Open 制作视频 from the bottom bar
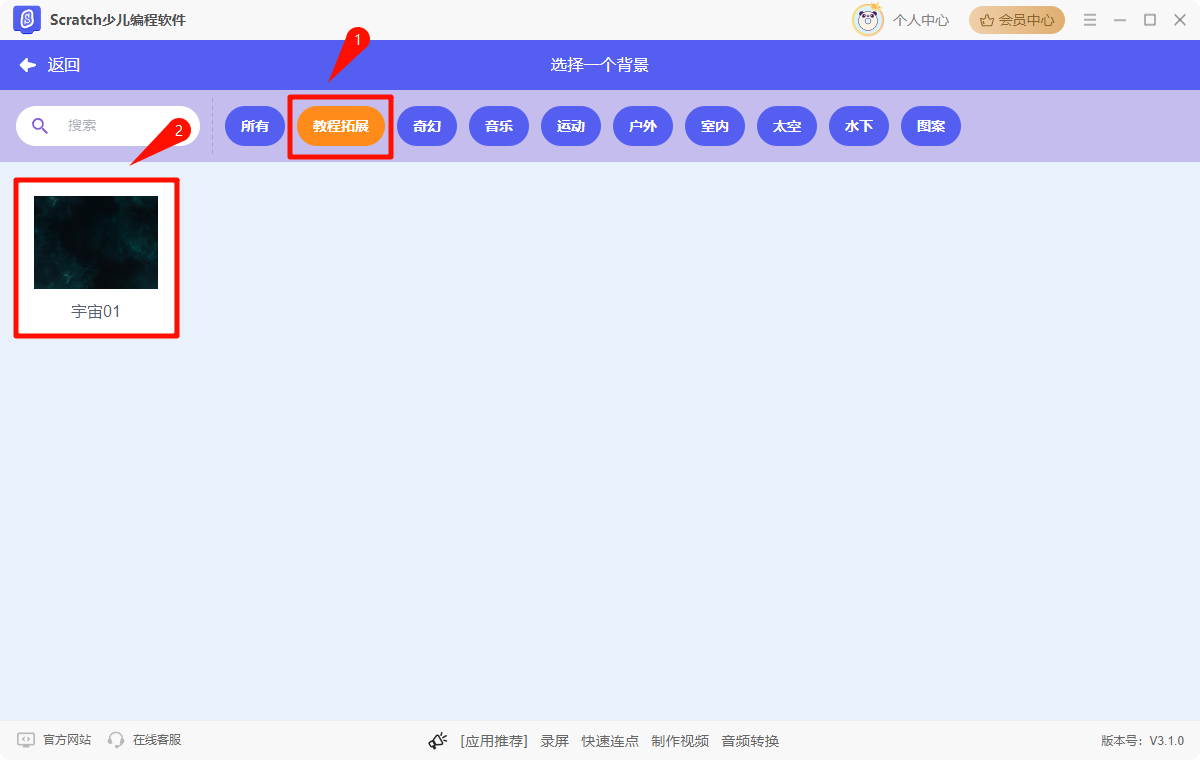1200x760 pixels. (x=681, y=740)
